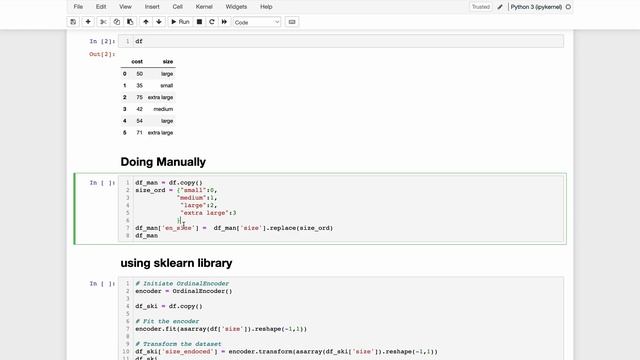This screenshot has height=360, width=640.
Task: Click the cost value 75 cell
Action: (140, 98)
